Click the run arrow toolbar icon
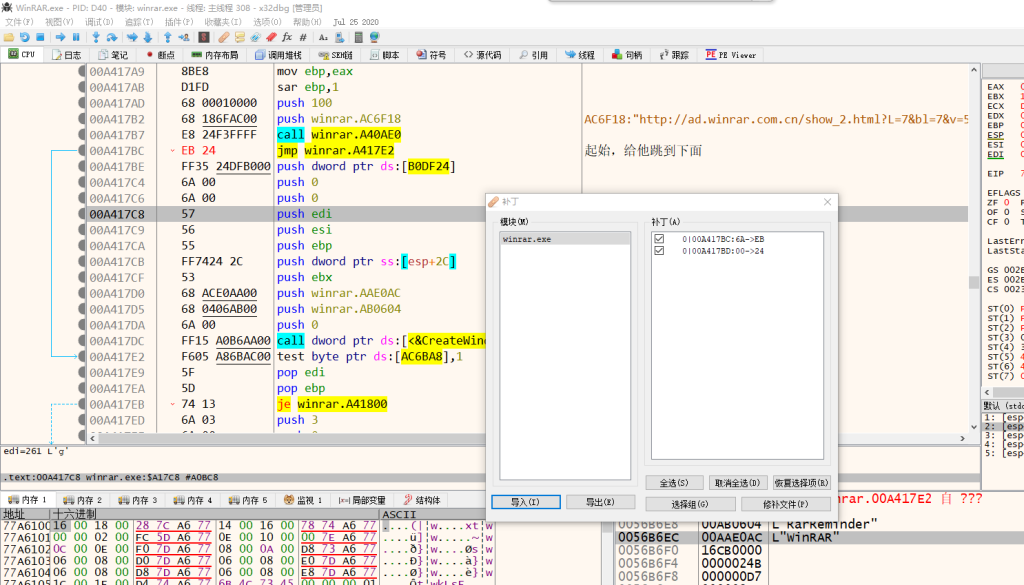The height and width of the screenshot is (585, 1024). point(61,37)
